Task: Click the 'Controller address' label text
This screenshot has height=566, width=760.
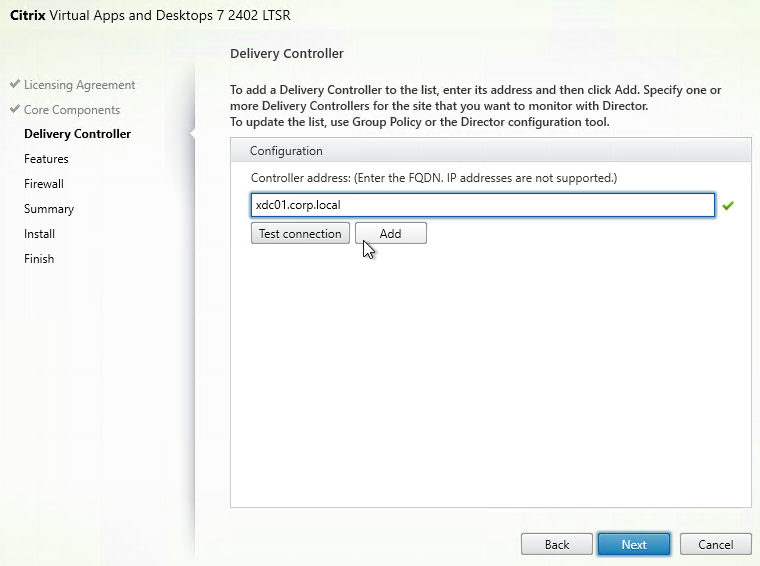Action: (x=434, y=178)
